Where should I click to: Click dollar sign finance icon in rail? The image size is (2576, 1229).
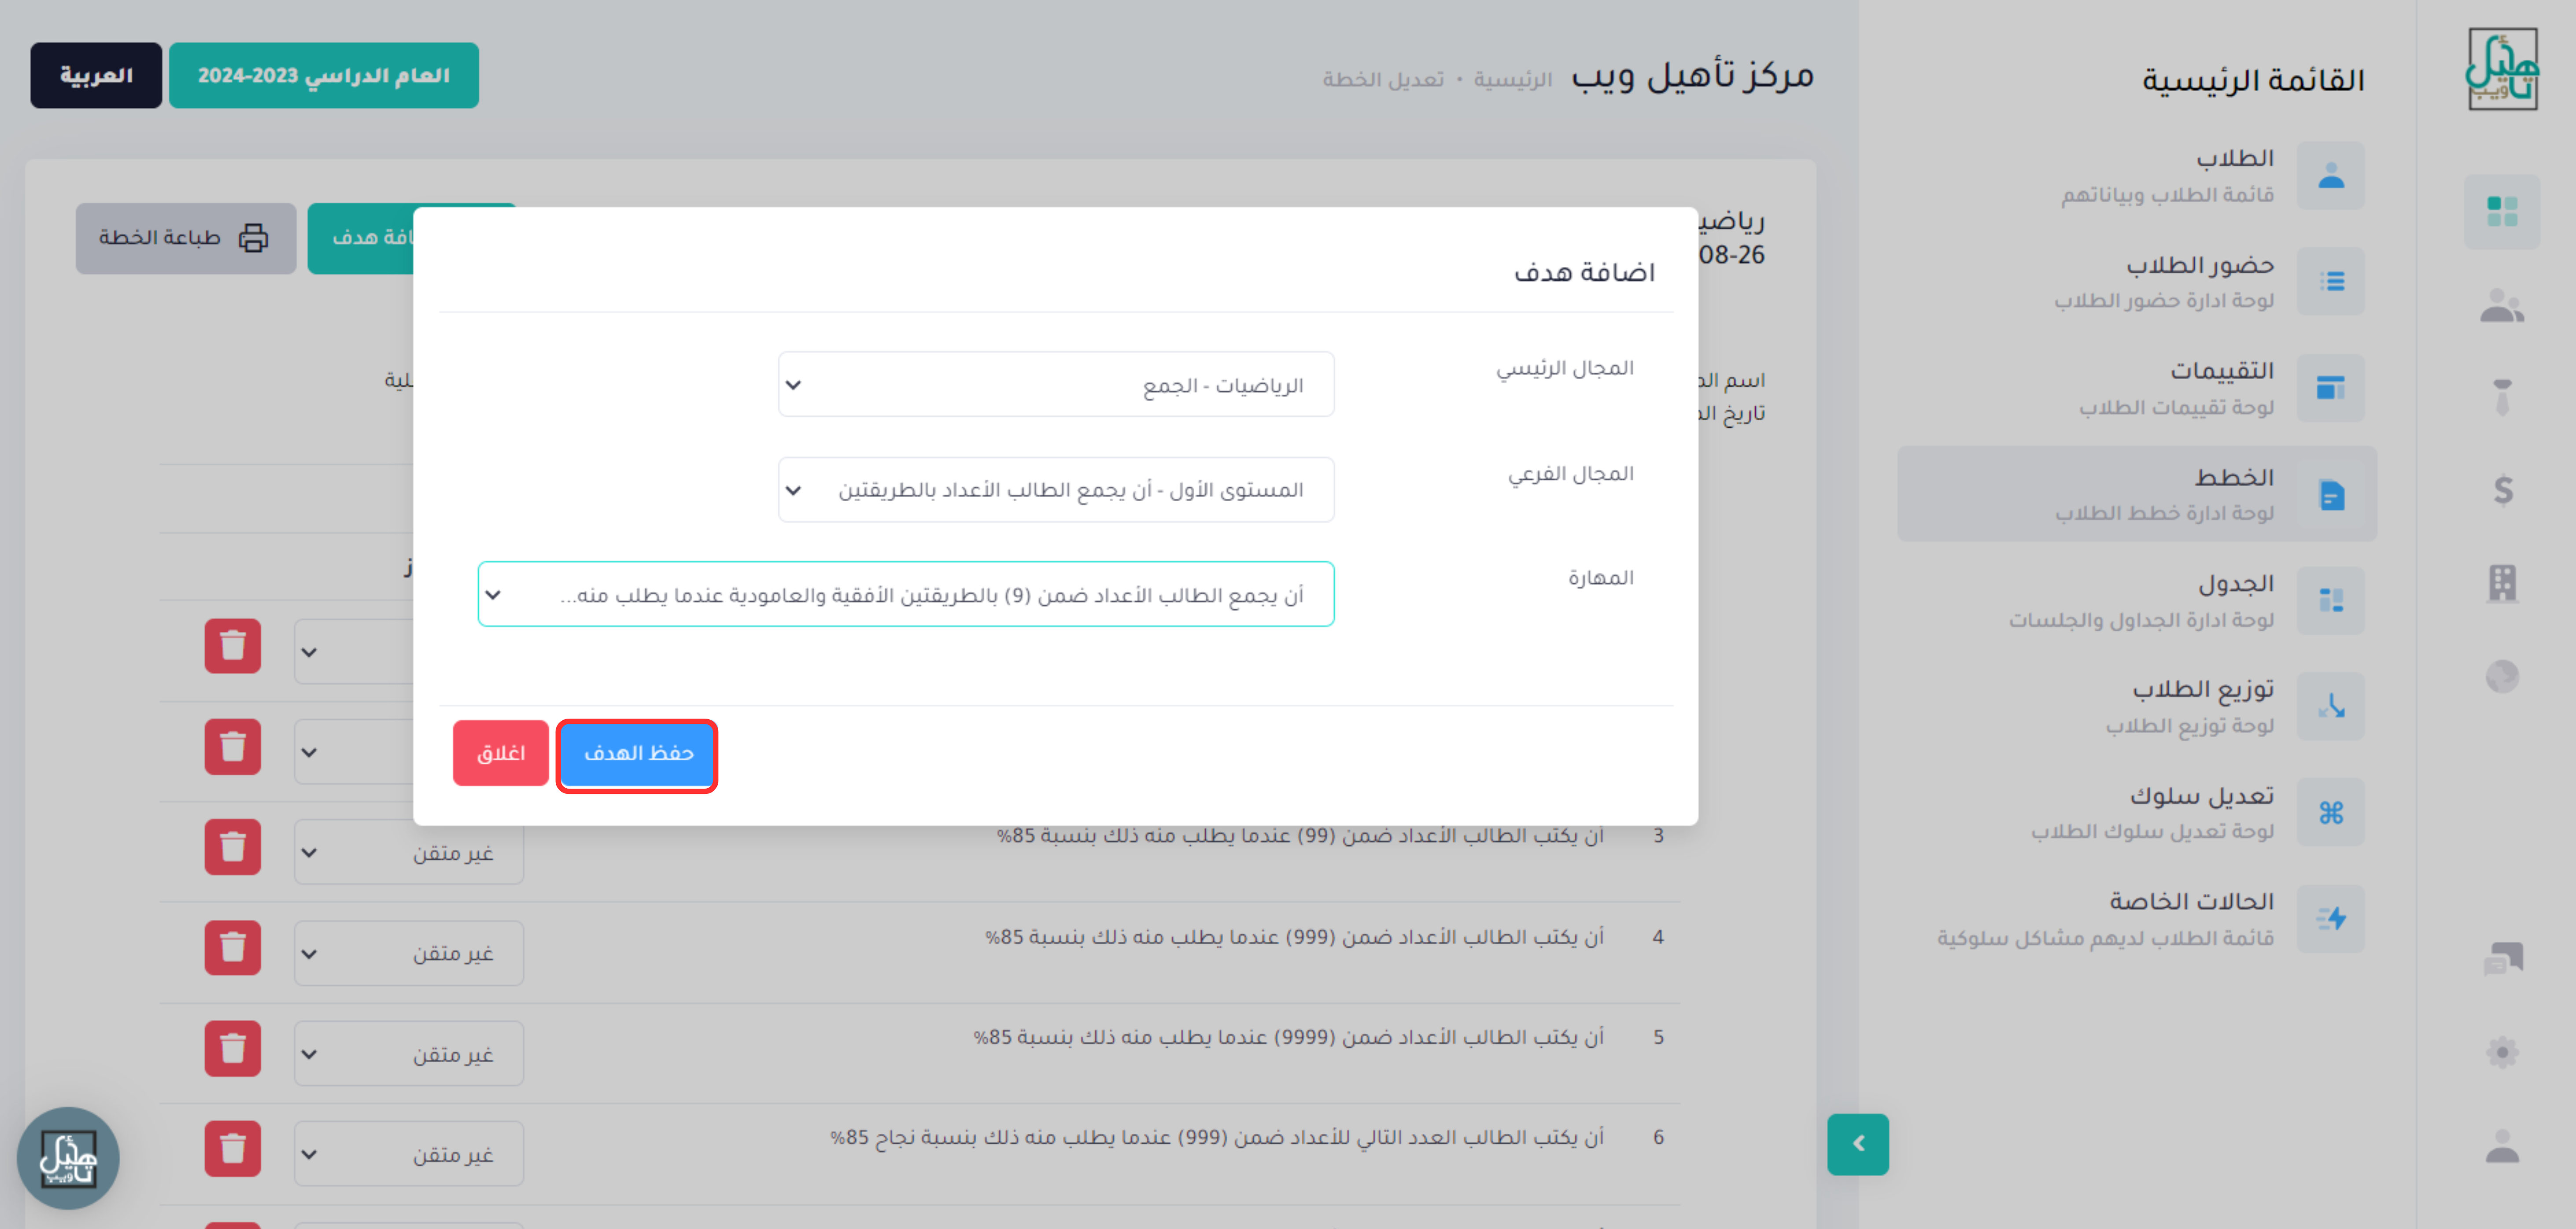pos(2502,490)
